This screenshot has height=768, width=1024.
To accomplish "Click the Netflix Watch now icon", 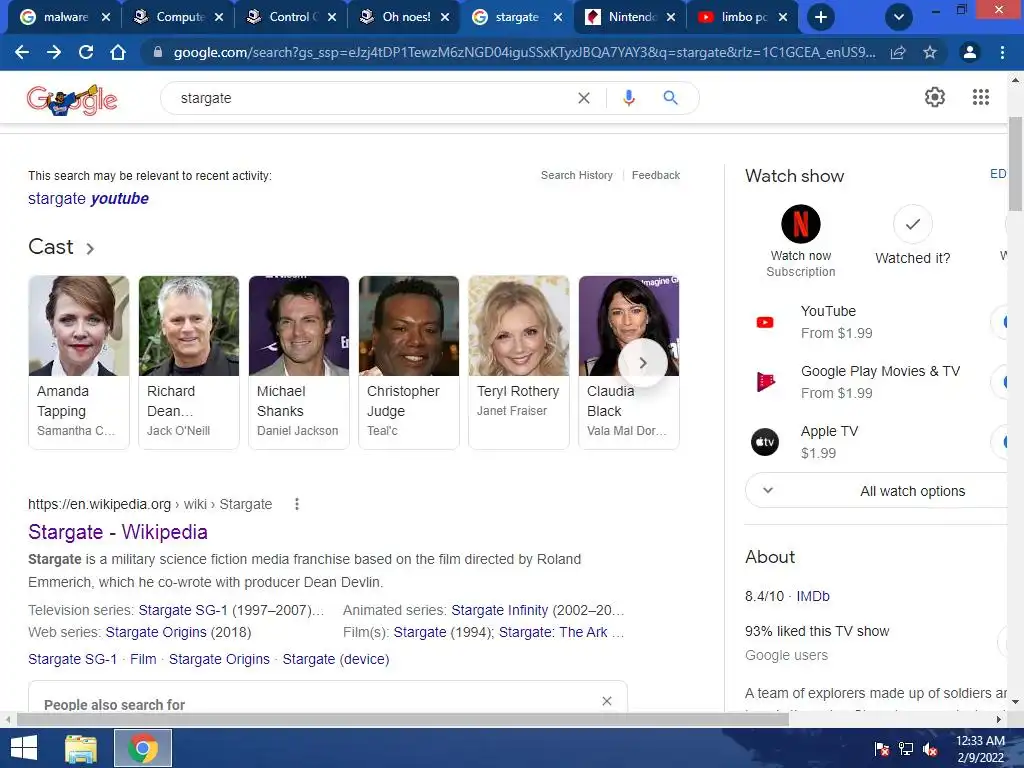I will 801,224.
